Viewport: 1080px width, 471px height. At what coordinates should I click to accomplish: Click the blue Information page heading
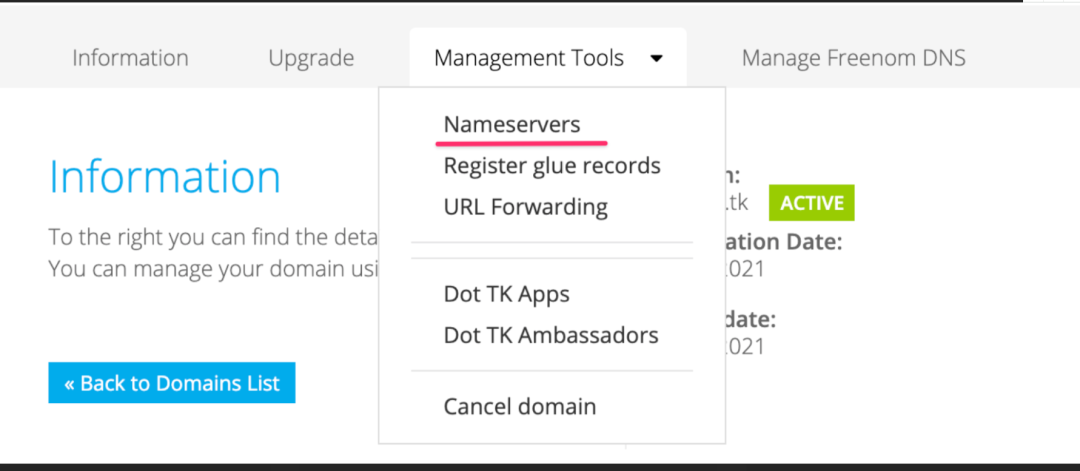[165, 177]
